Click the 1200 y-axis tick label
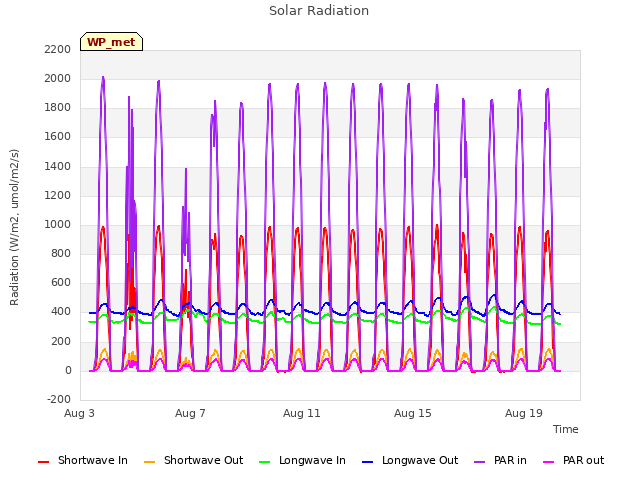Image resolution: width=640 pixels, height=480 pixels. point(58,196)
